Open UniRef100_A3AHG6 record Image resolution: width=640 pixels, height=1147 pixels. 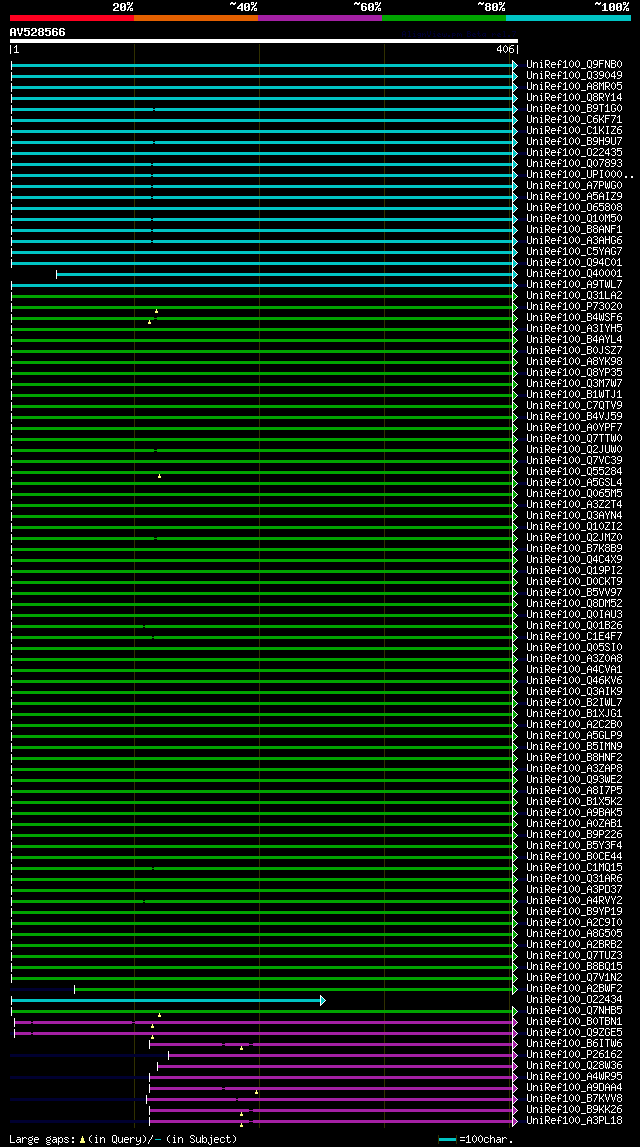point(574,241)
